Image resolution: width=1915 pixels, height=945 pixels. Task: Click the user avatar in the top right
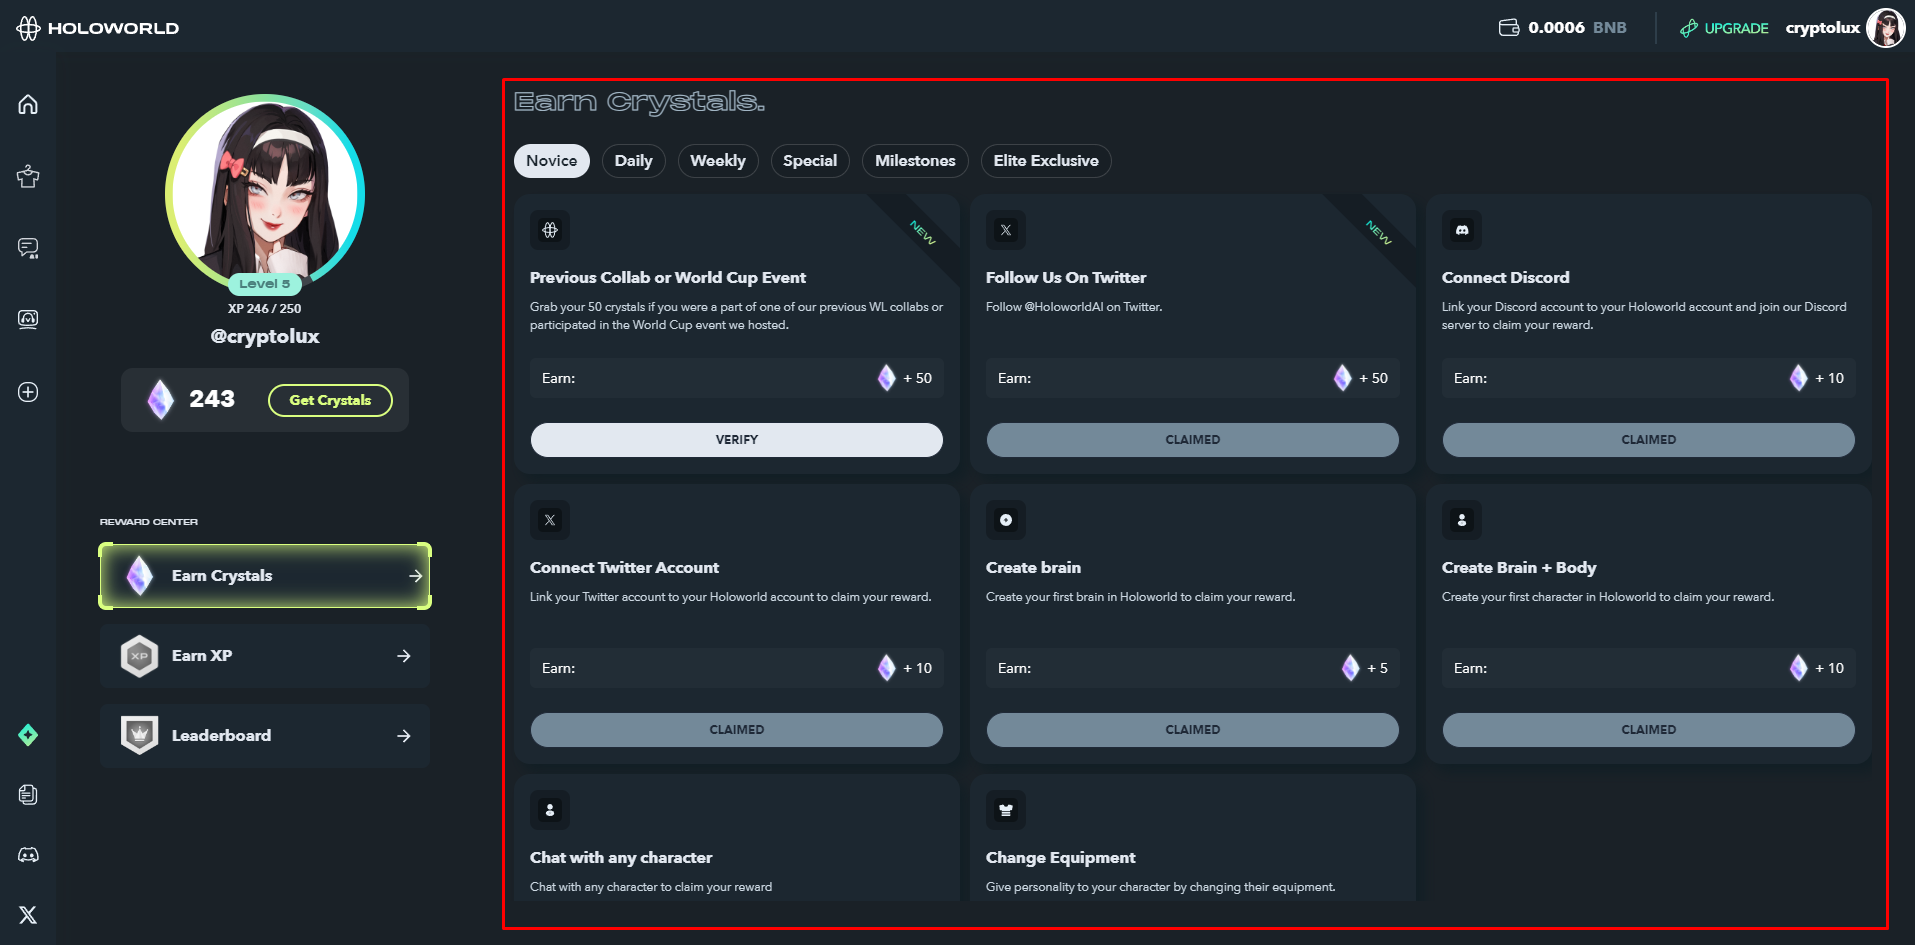tap(1886, 28)
